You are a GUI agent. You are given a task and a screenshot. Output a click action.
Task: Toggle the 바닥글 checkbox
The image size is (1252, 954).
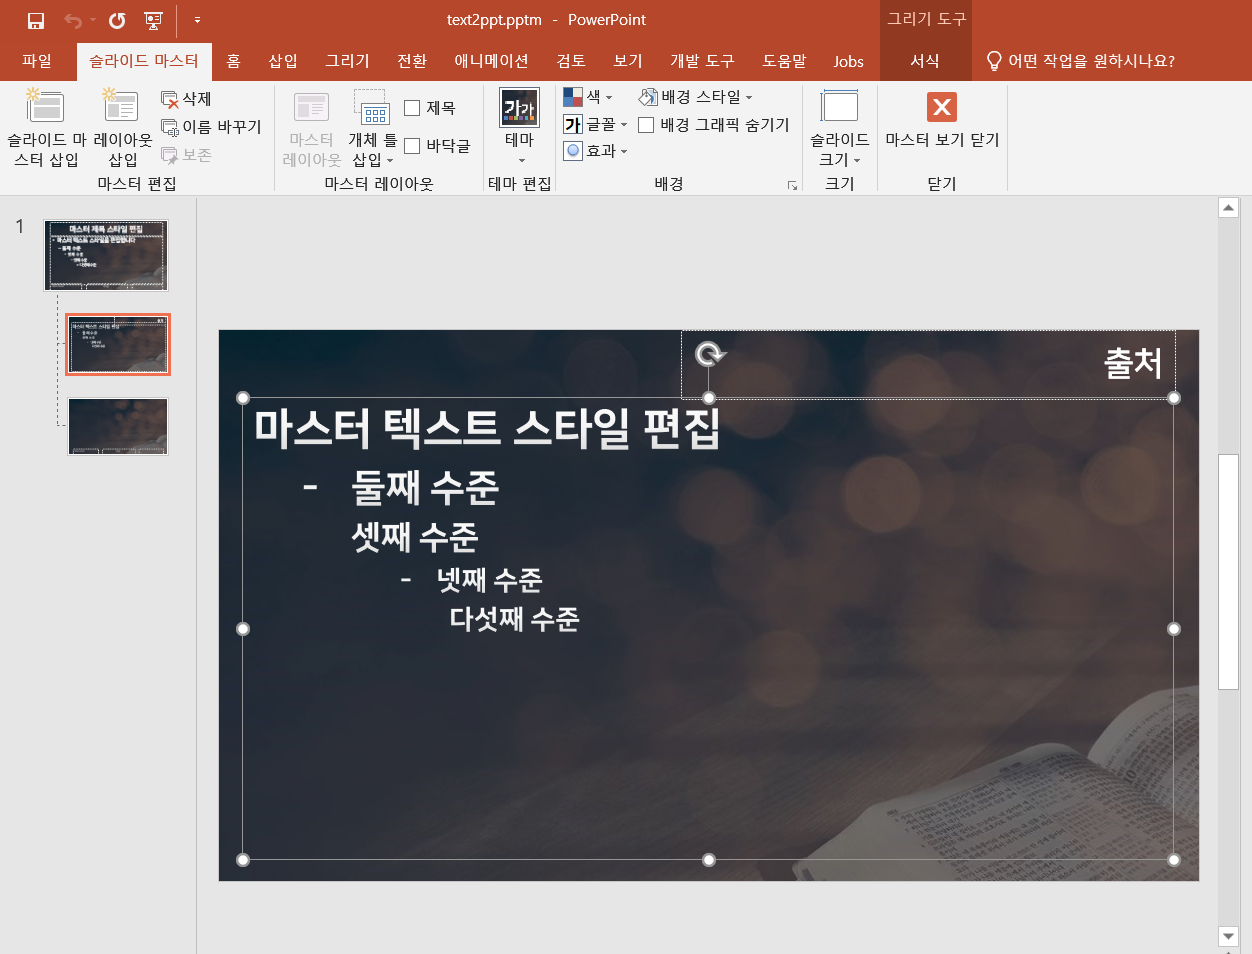(x=412, y=146)
